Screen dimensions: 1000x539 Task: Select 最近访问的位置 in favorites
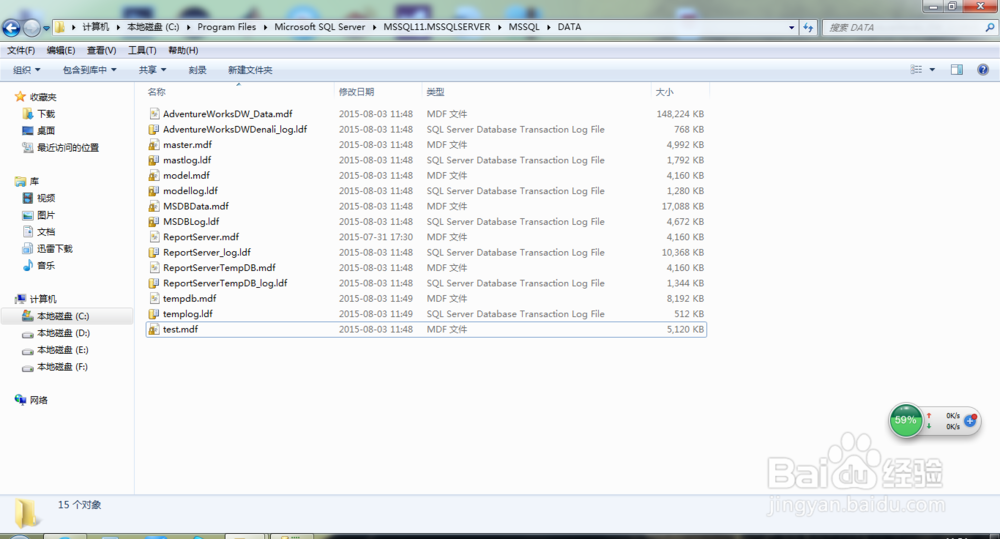[68, 147]
